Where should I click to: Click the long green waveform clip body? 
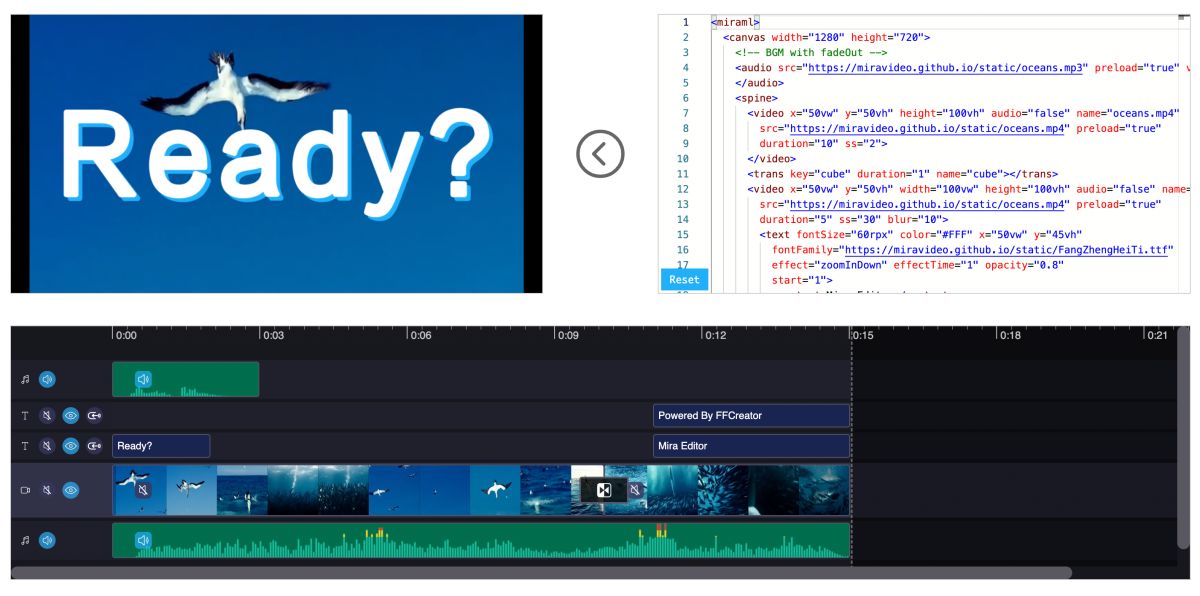(481, 540)
